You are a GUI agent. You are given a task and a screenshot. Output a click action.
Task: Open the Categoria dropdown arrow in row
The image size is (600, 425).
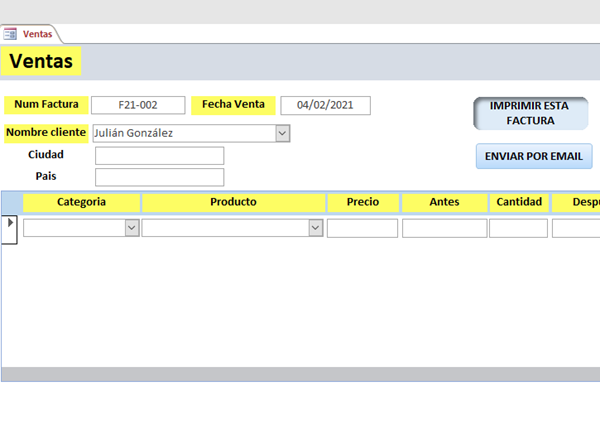pyautogui.click(x=131, y=228)
